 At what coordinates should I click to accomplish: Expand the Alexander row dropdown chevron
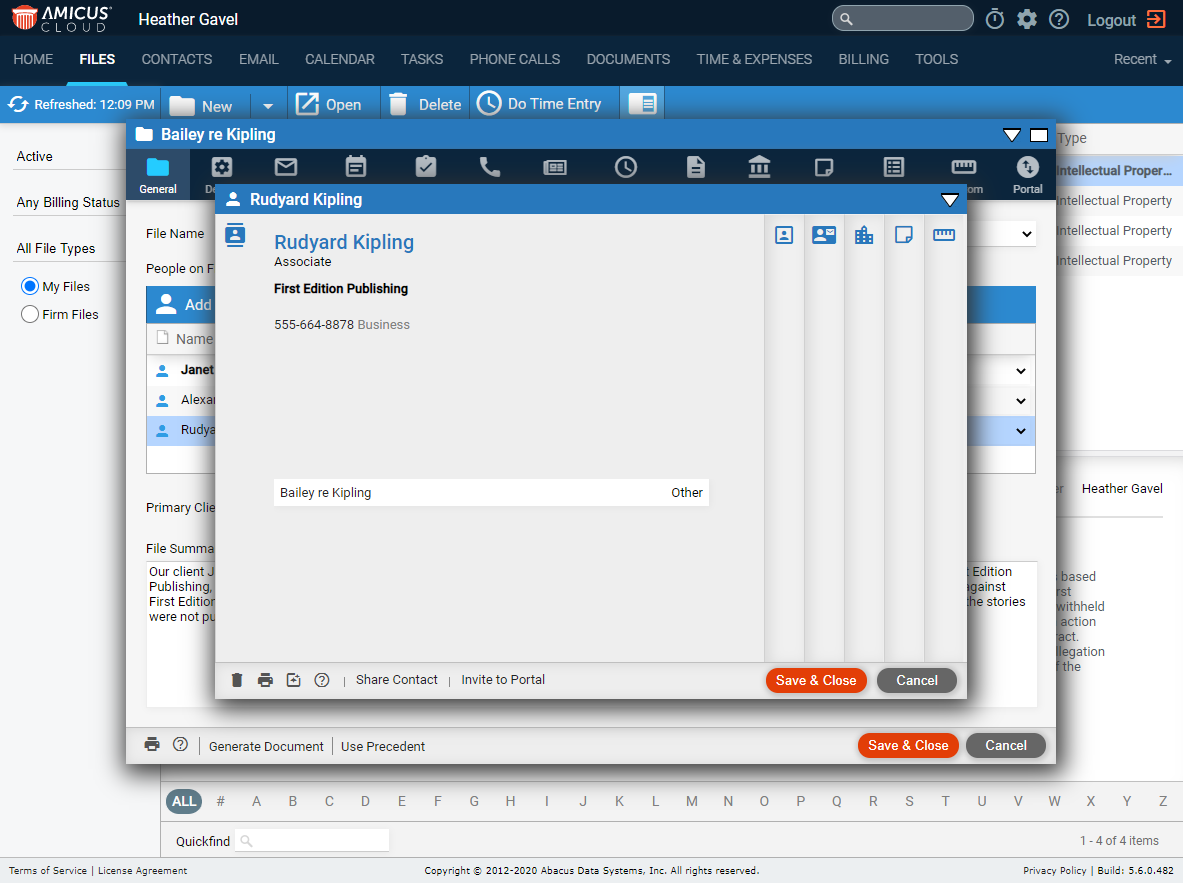coord(1021,401)
